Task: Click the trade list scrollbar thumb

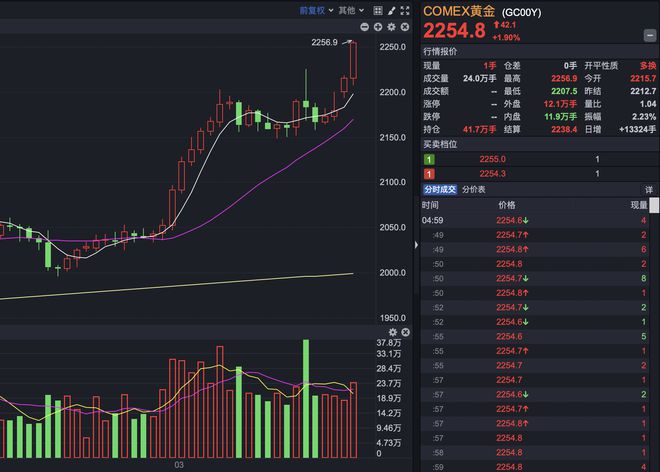Action: 655,206
